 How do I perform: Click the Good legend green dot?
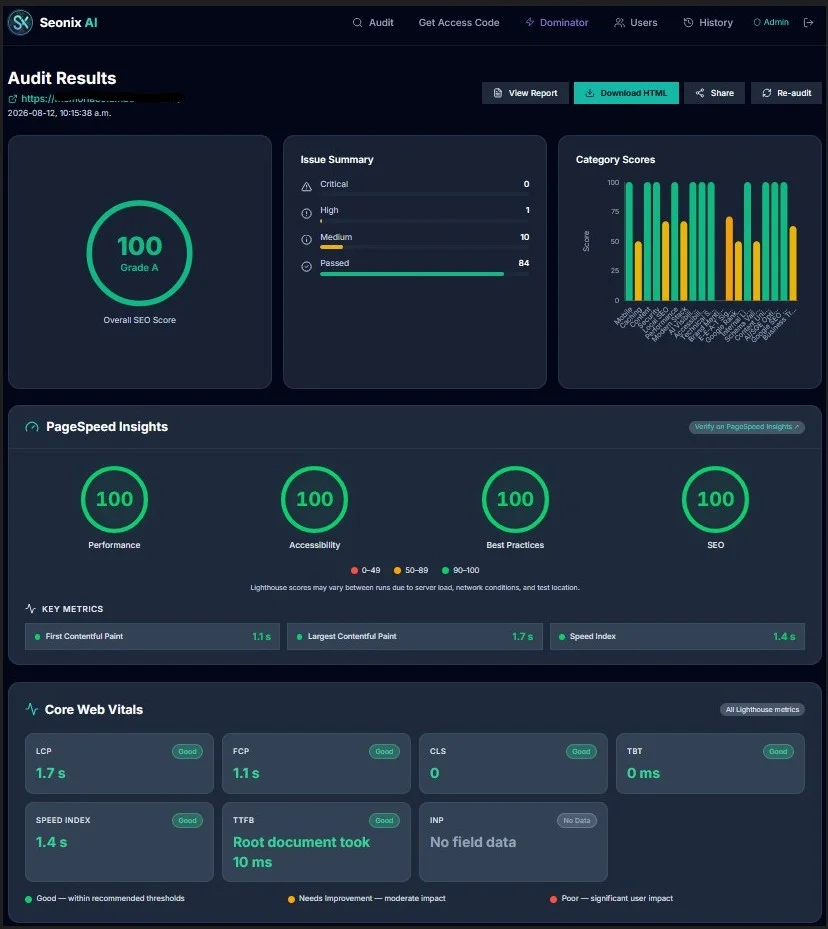click(x=28, y=899)
